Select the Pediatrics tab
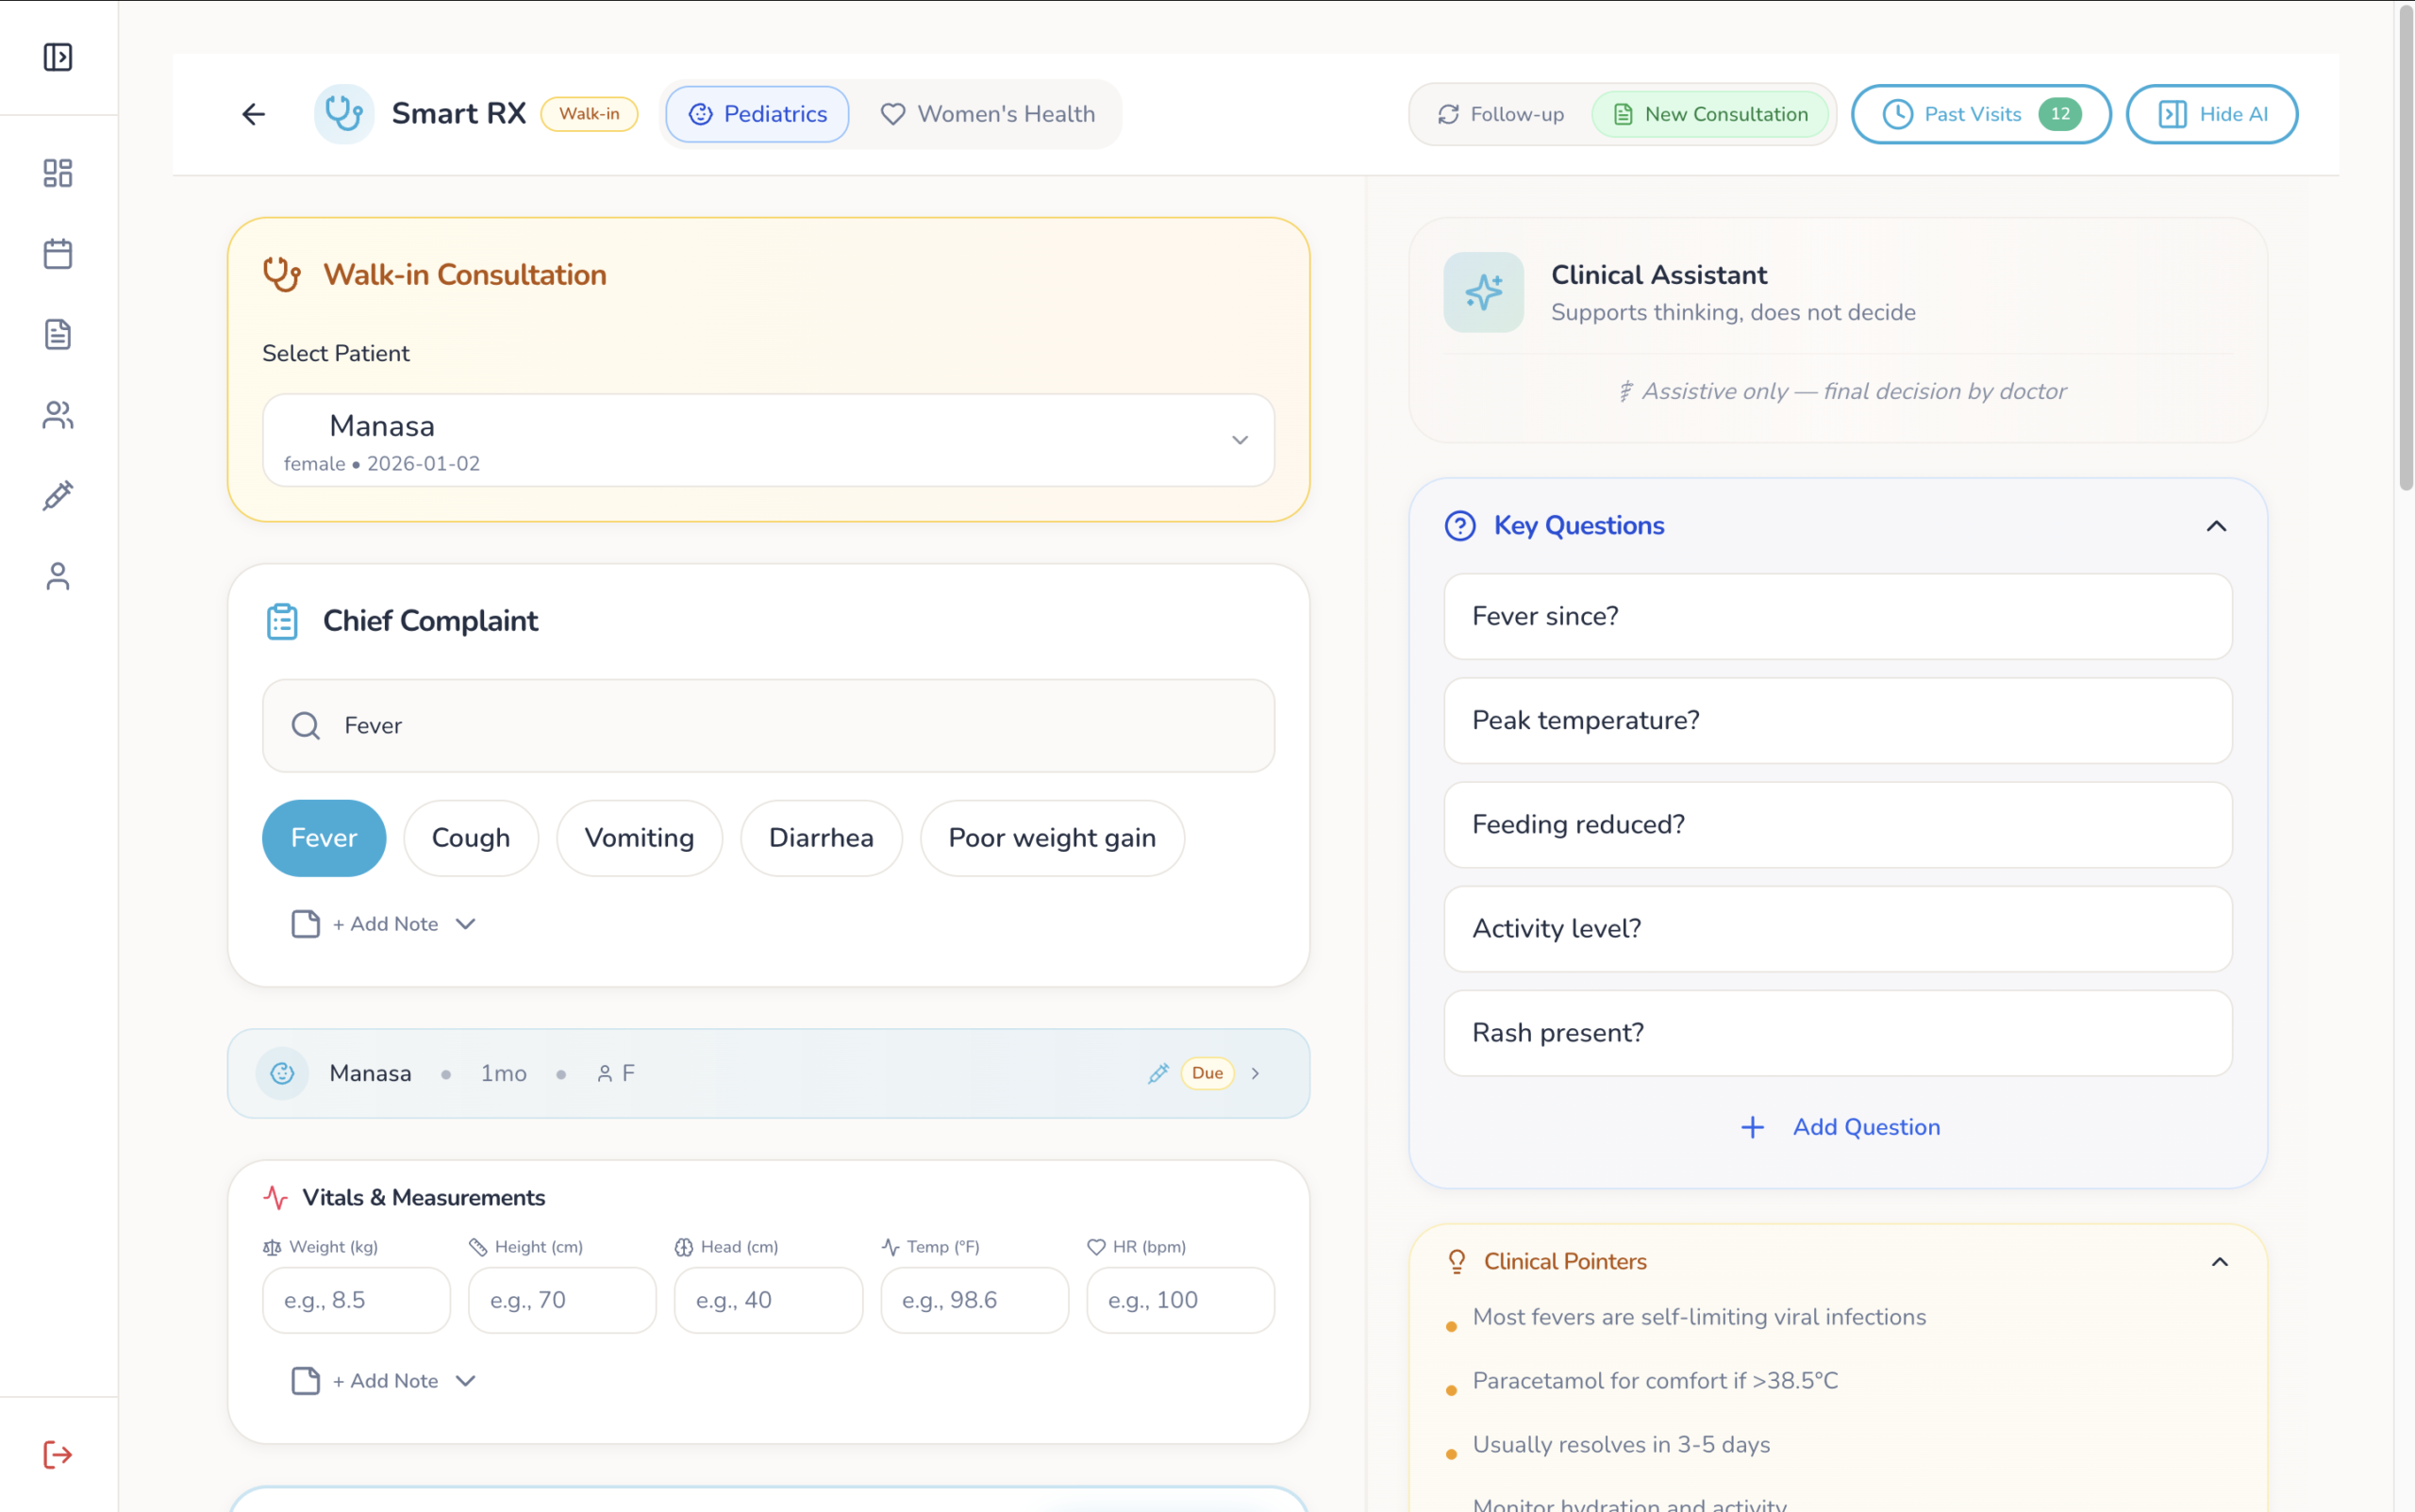Image resolution: width=2415 pixels, height=1512 pixels. pyautogui.click(x=758, y=114)
